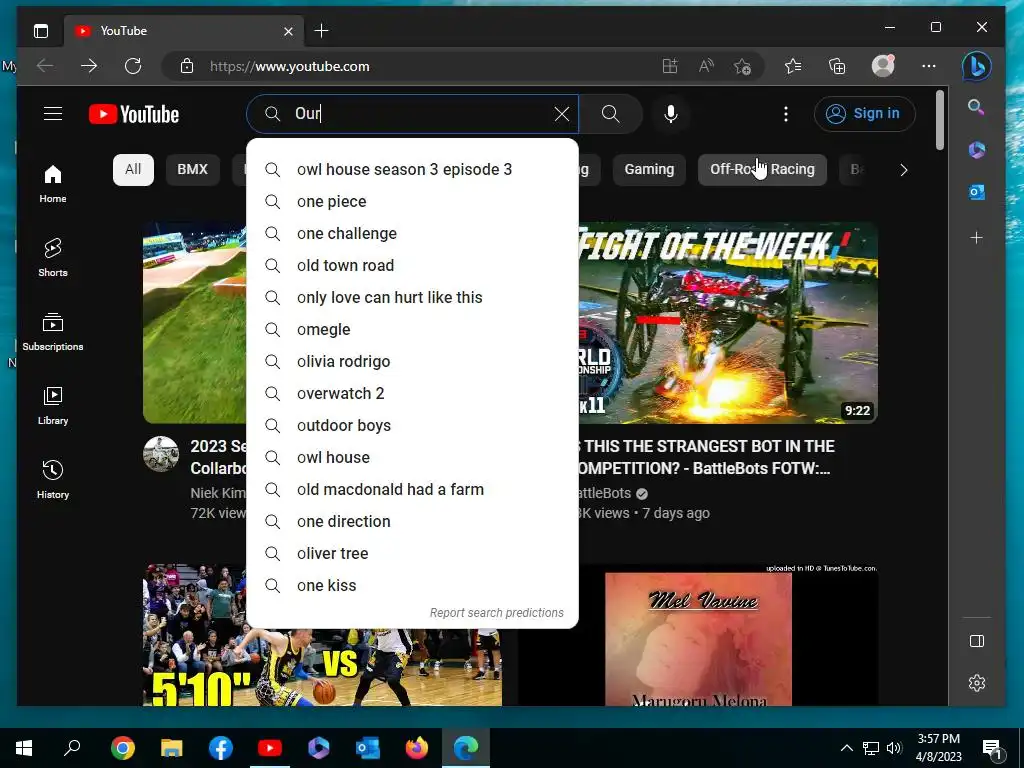Add this page to favorites

click(743, 66)
